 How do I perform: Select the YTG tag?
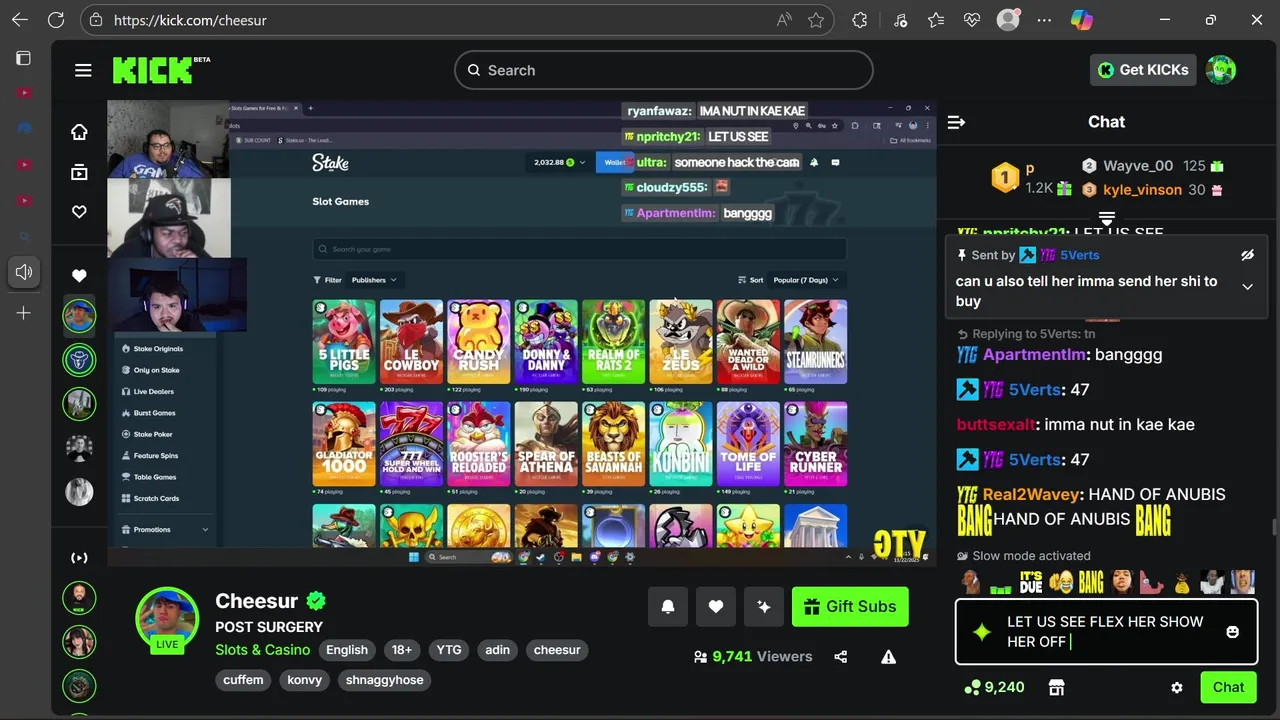tap(449, 650)
